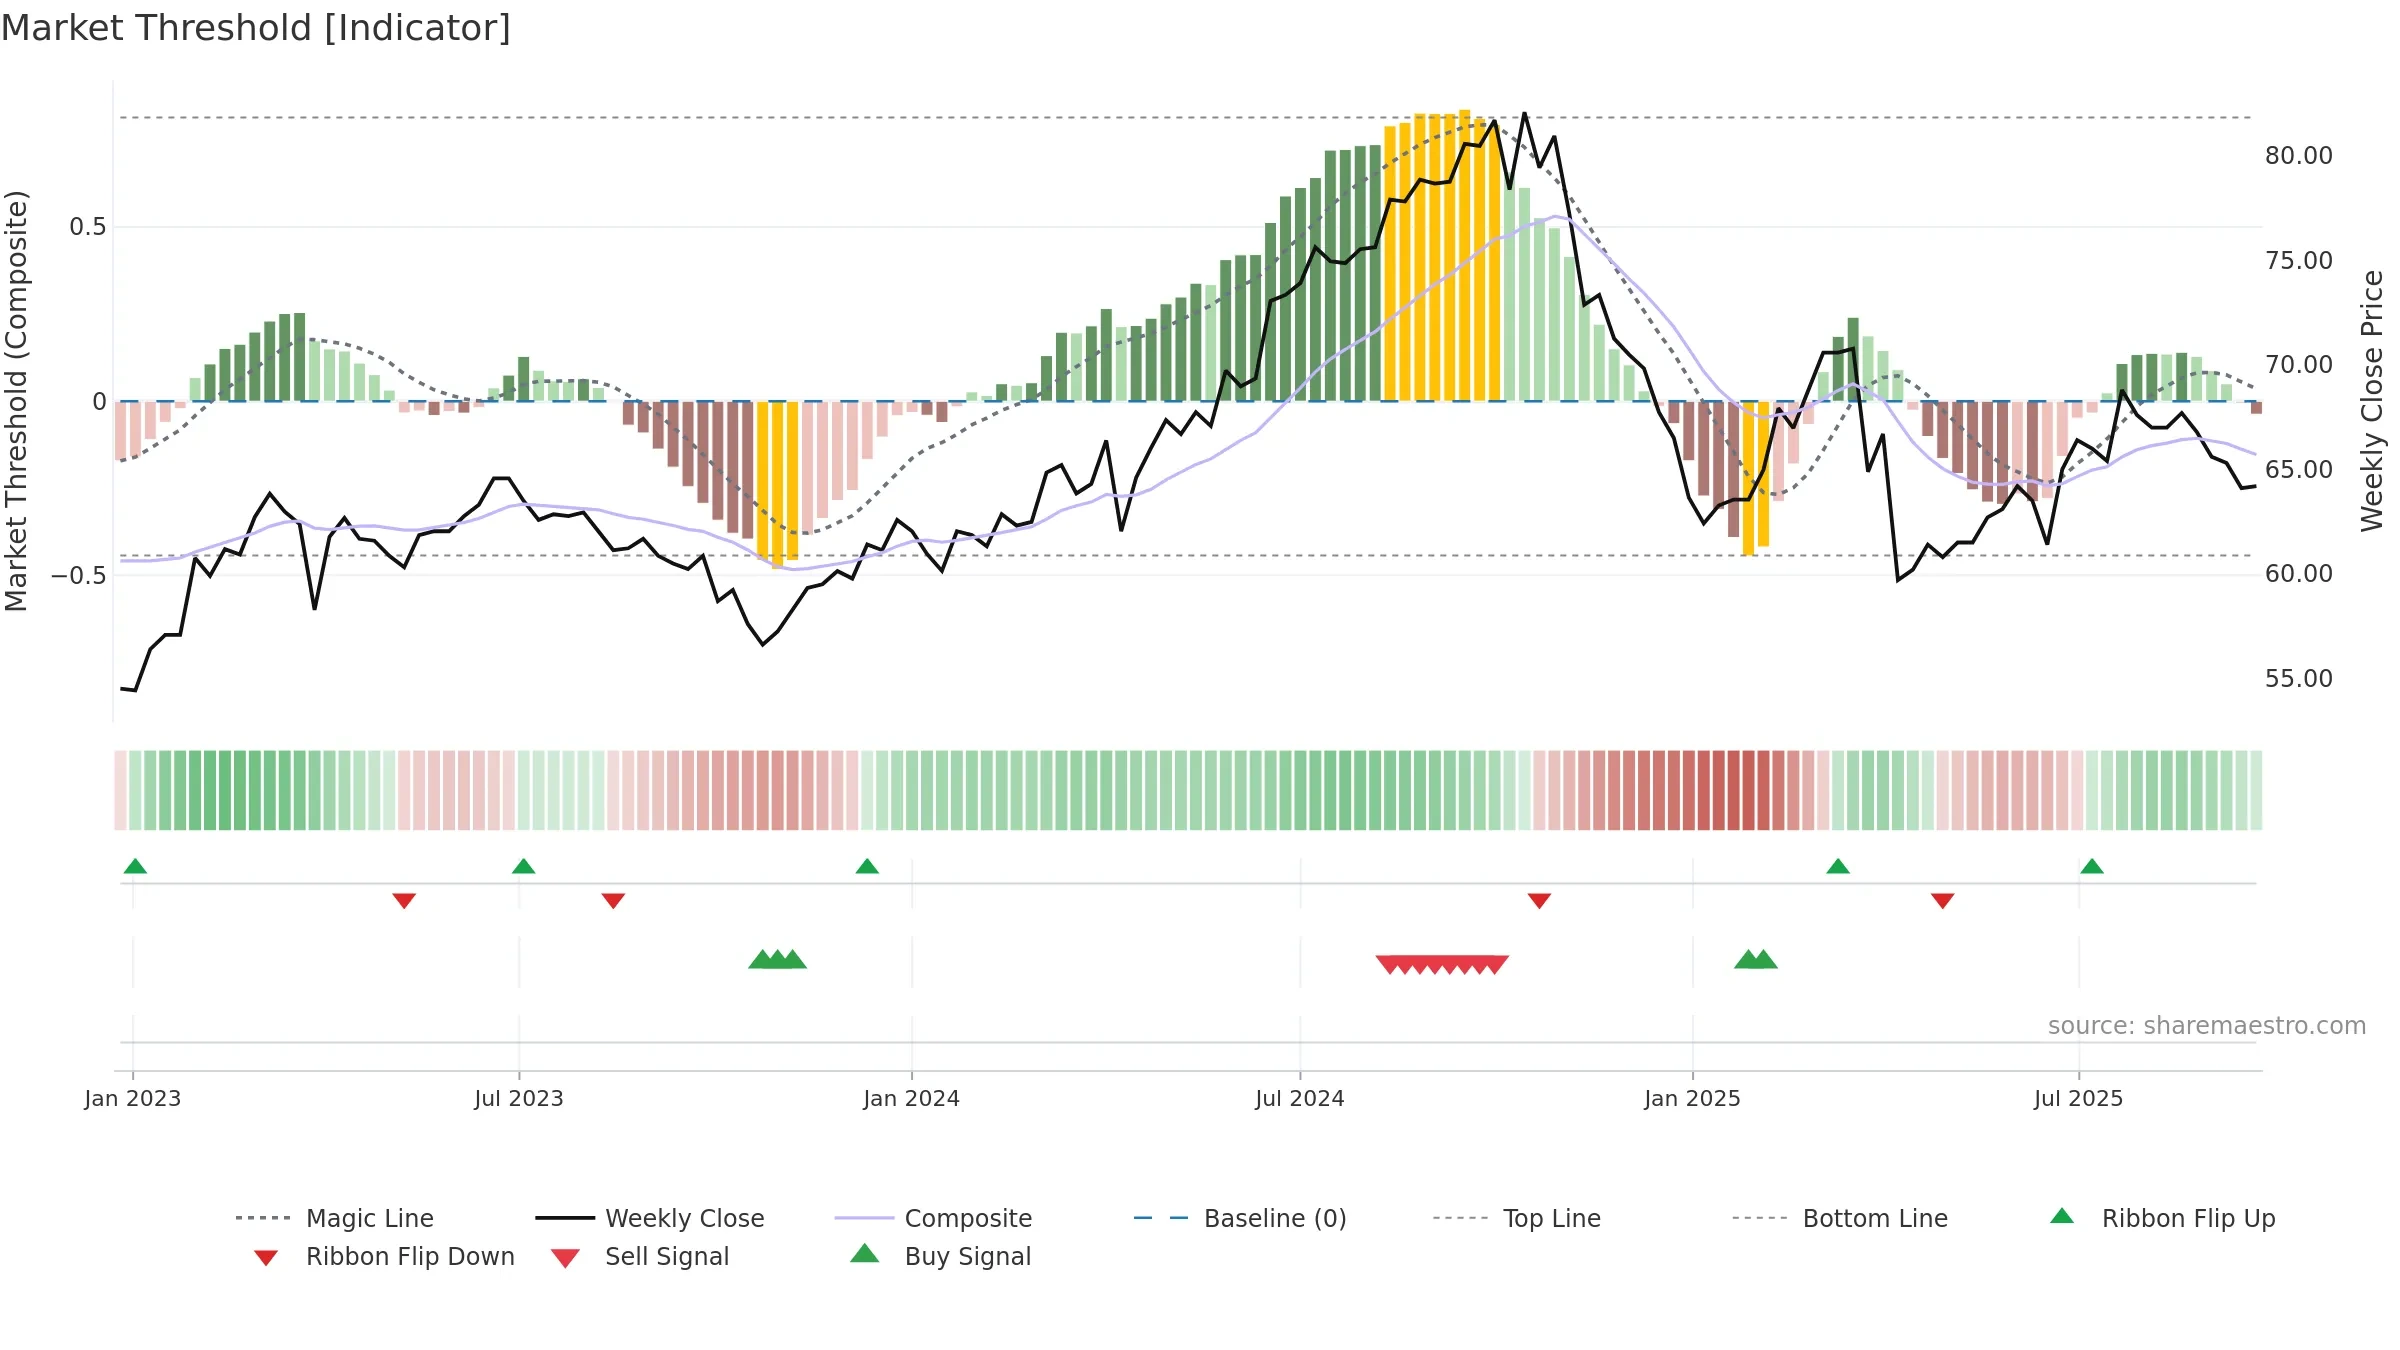Click green Ribbon Flip Up marker between Jan and Jul 2025
Screen dimensions: 2400x1350
(1838, 866)
